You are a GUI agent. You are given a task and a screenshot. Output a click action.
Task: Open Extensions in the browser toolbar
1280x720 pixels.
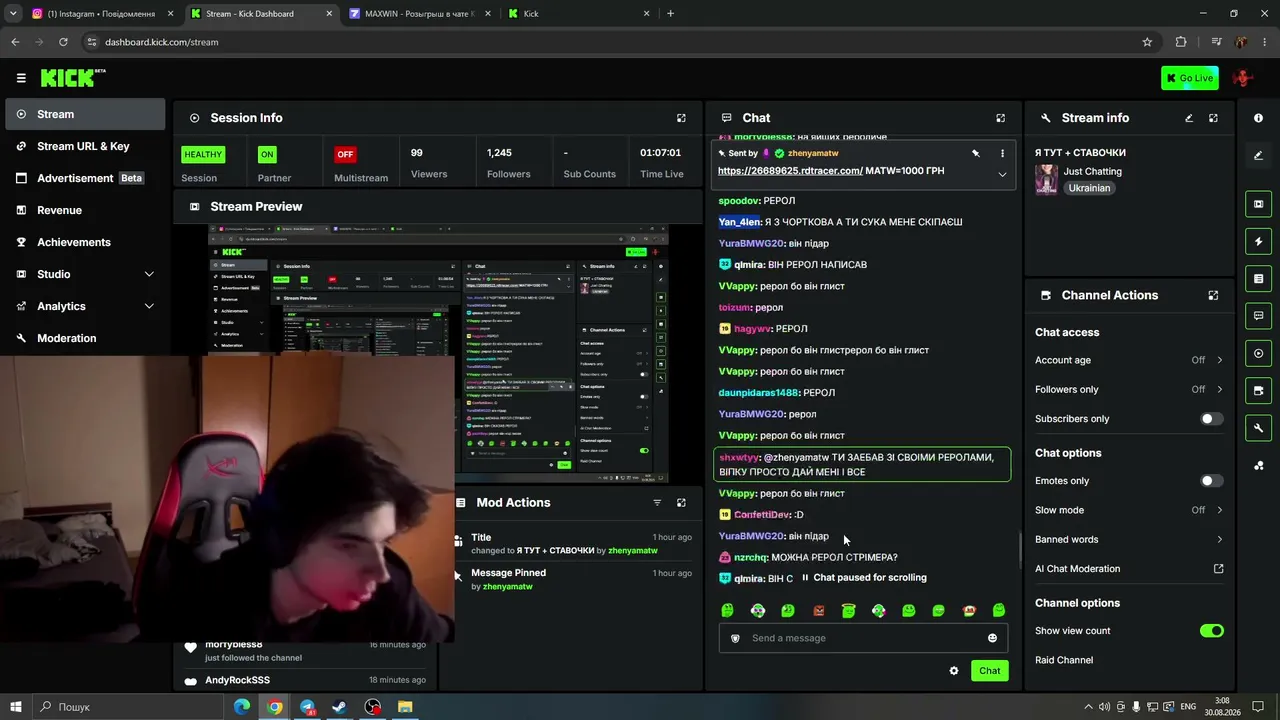[x=1181, y=42]
